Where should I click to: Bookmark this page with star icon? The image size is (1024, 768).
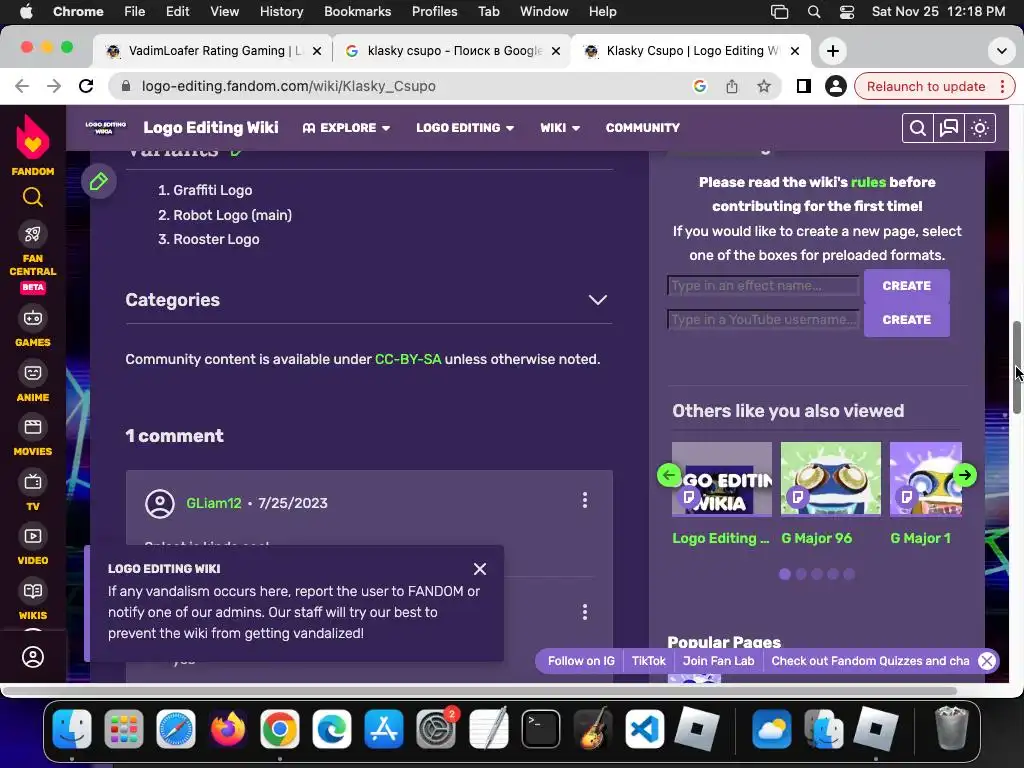click(x=764, y=86)
